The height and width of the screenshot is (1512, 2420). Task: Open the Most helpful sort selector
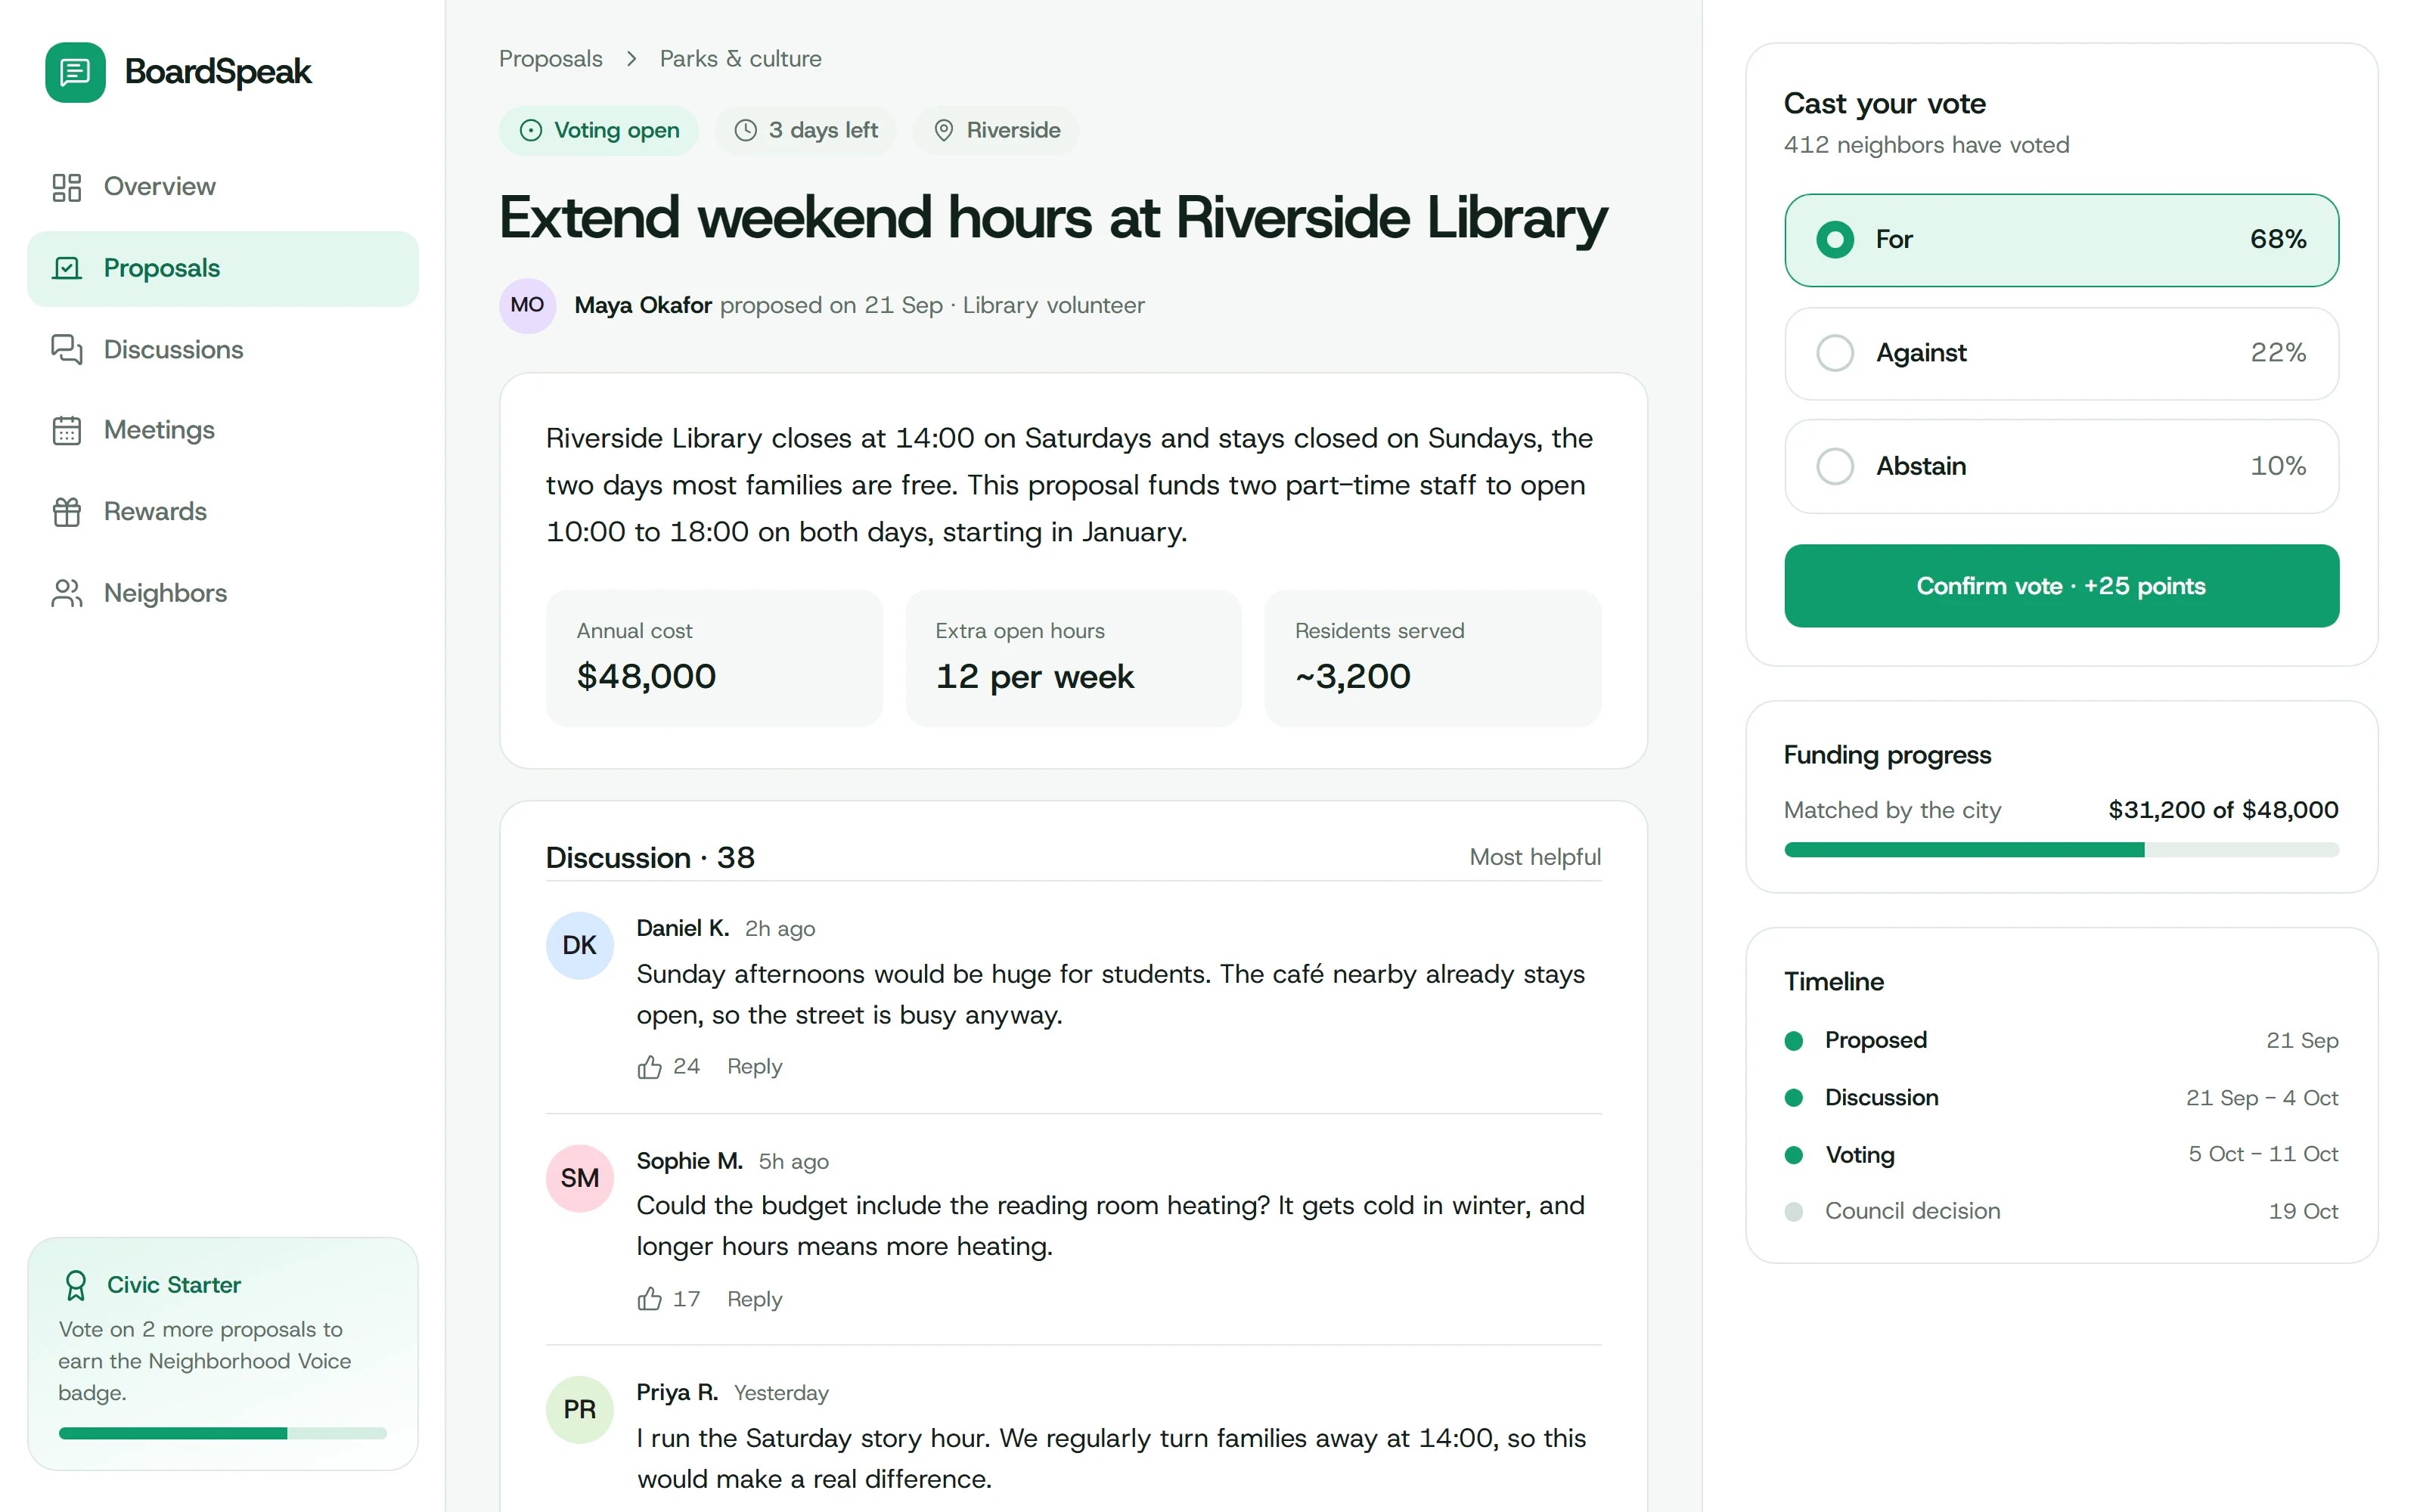pyautogui.click(x=1535, y=857)
